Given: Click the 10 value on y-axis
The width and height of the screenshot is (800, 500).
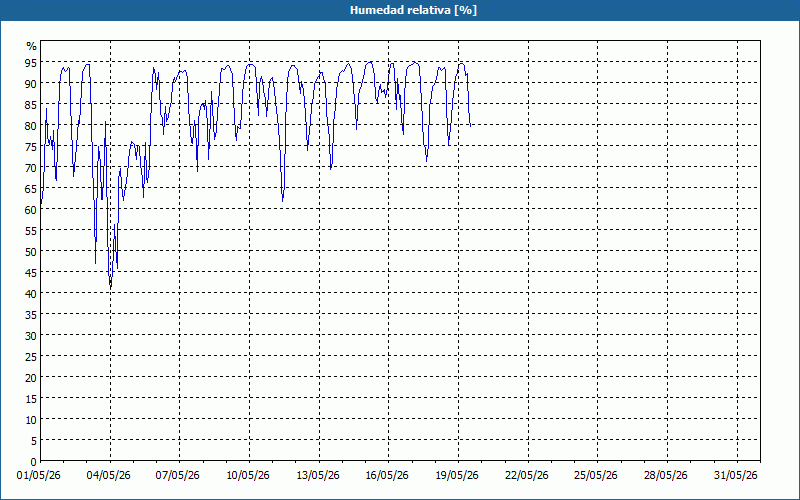Looking at the screenshot, I should point(31,419).
